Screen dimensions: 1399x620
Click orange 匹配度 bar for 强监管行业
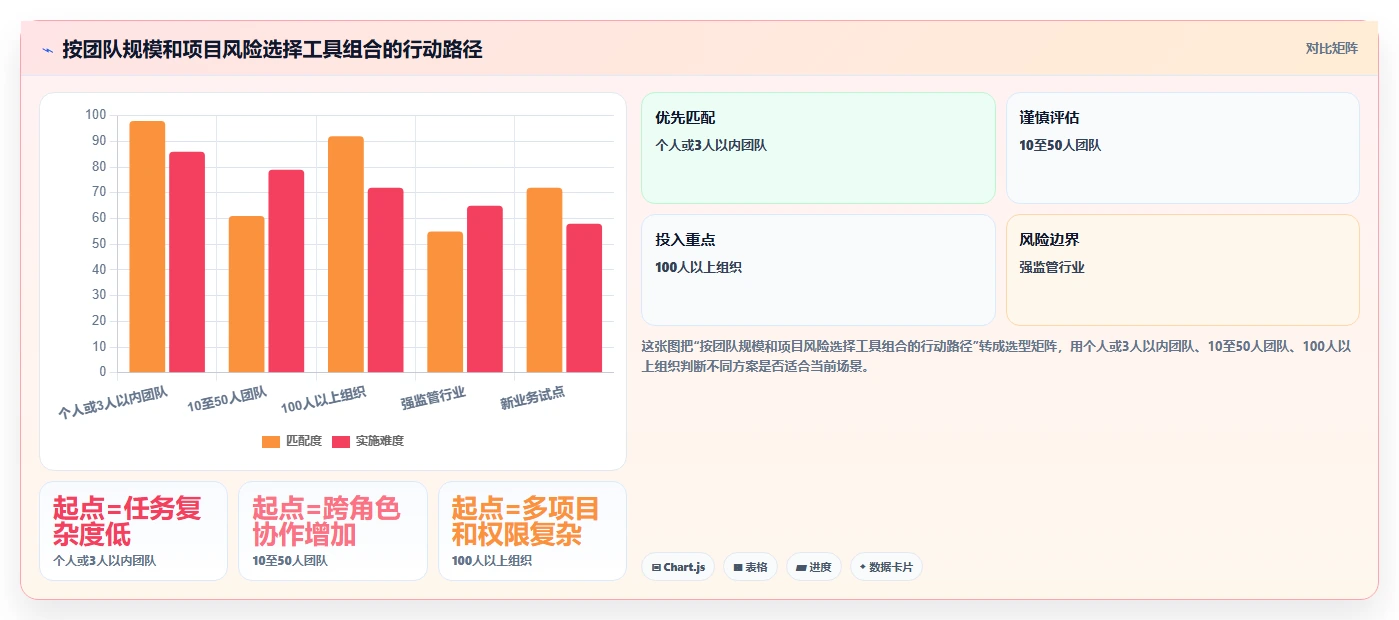pos(445,302)
